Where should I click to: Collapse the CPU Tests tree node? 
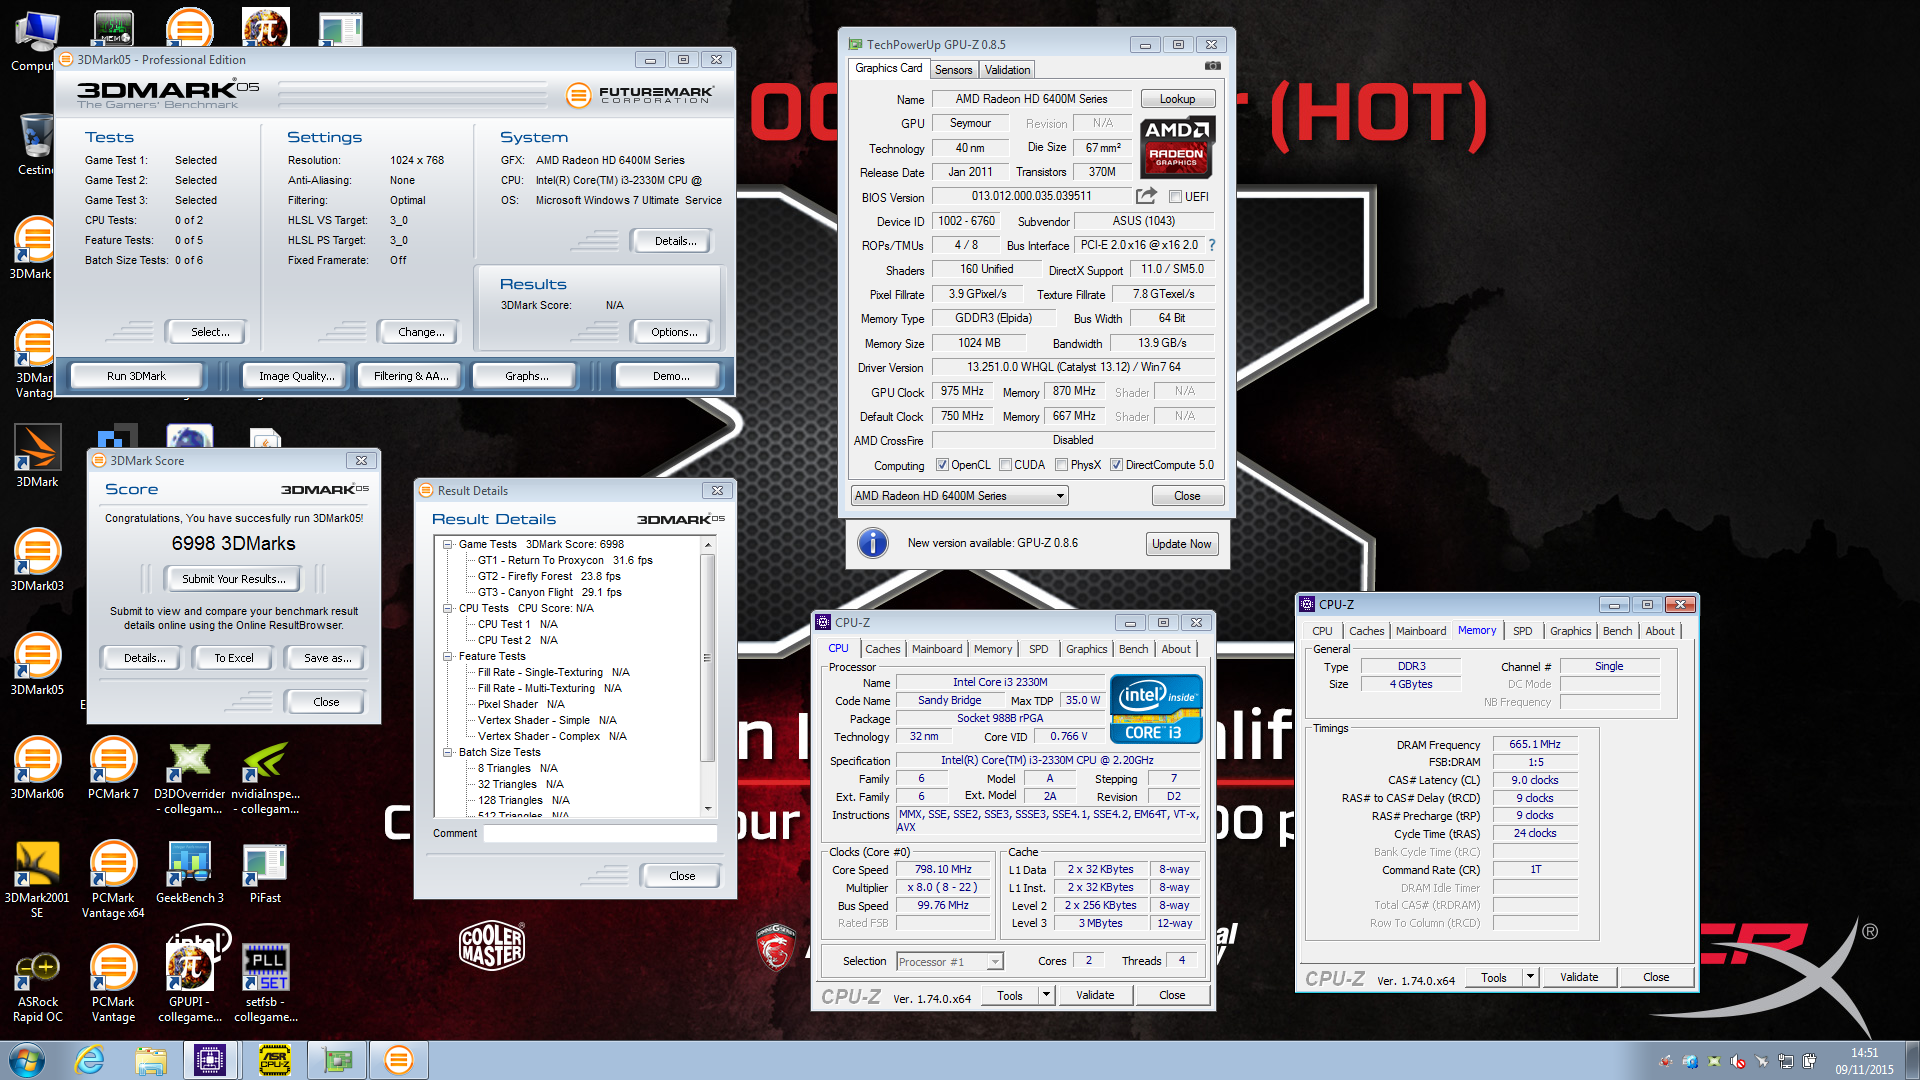pyautogui.click(x=447, y=609)
